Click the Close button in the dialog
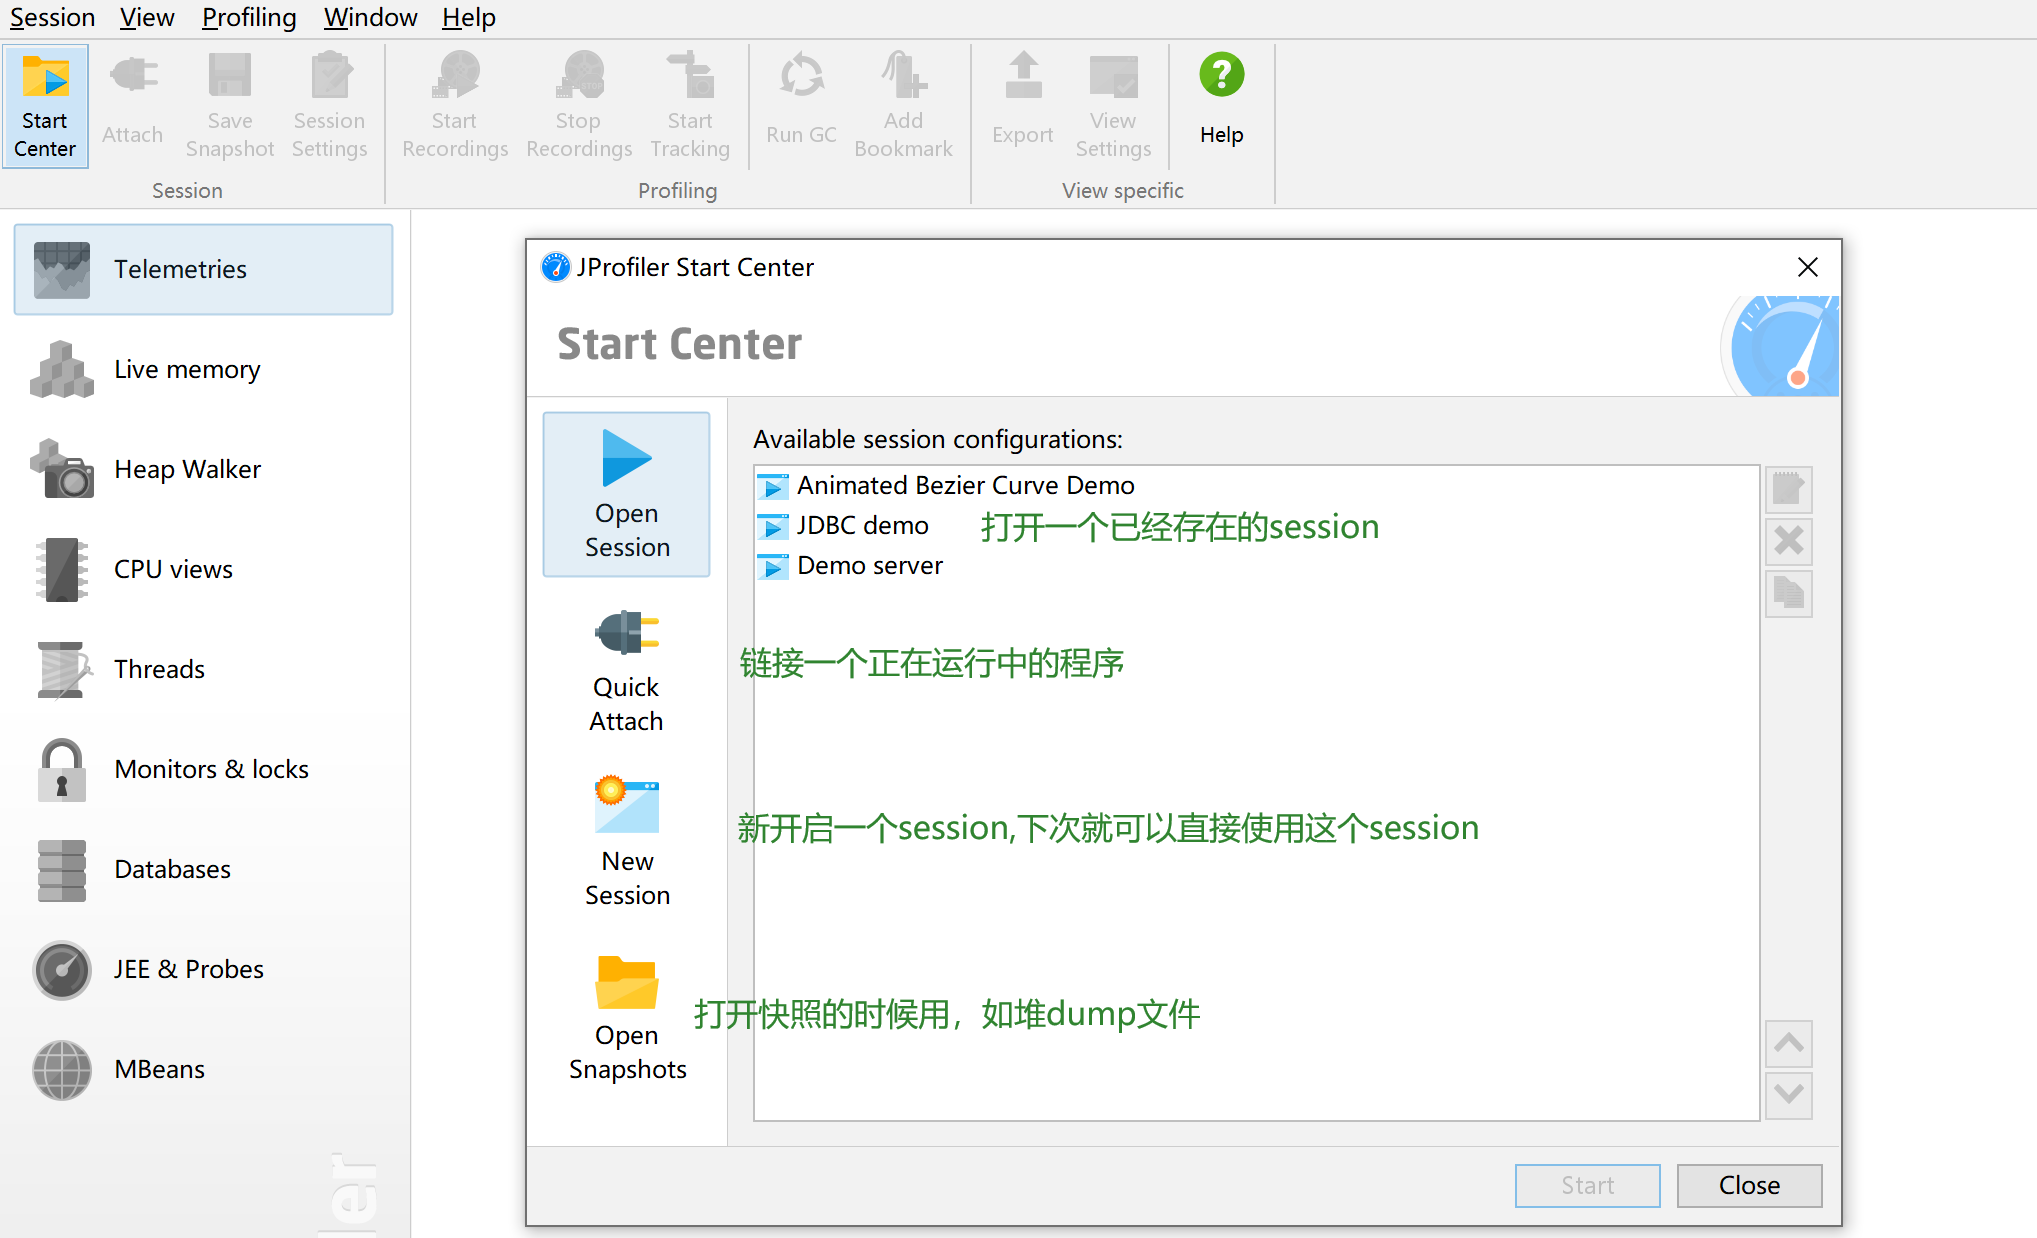The image size is (2037, 1238). point(1749,1185)
